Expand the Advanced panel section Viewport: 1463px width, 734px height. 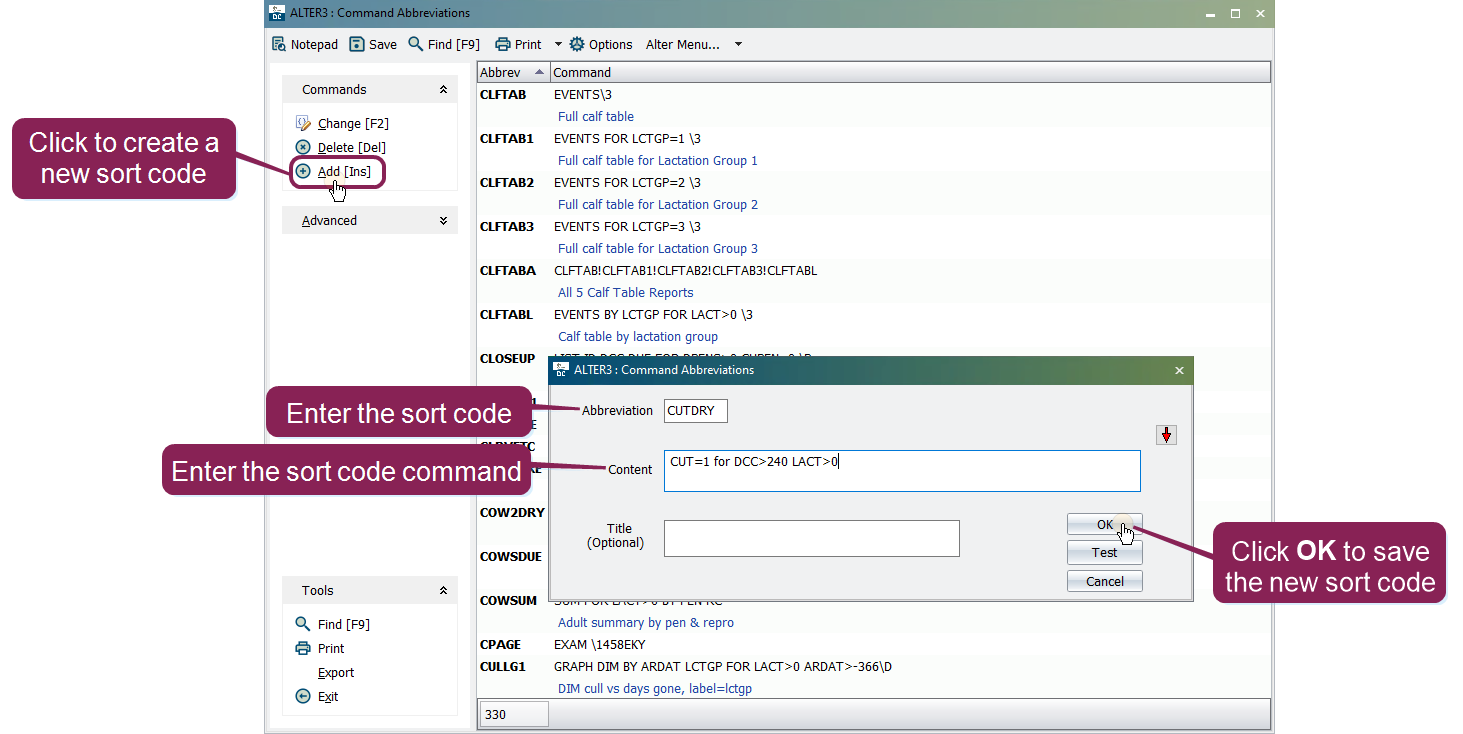[x=443, y=220]
